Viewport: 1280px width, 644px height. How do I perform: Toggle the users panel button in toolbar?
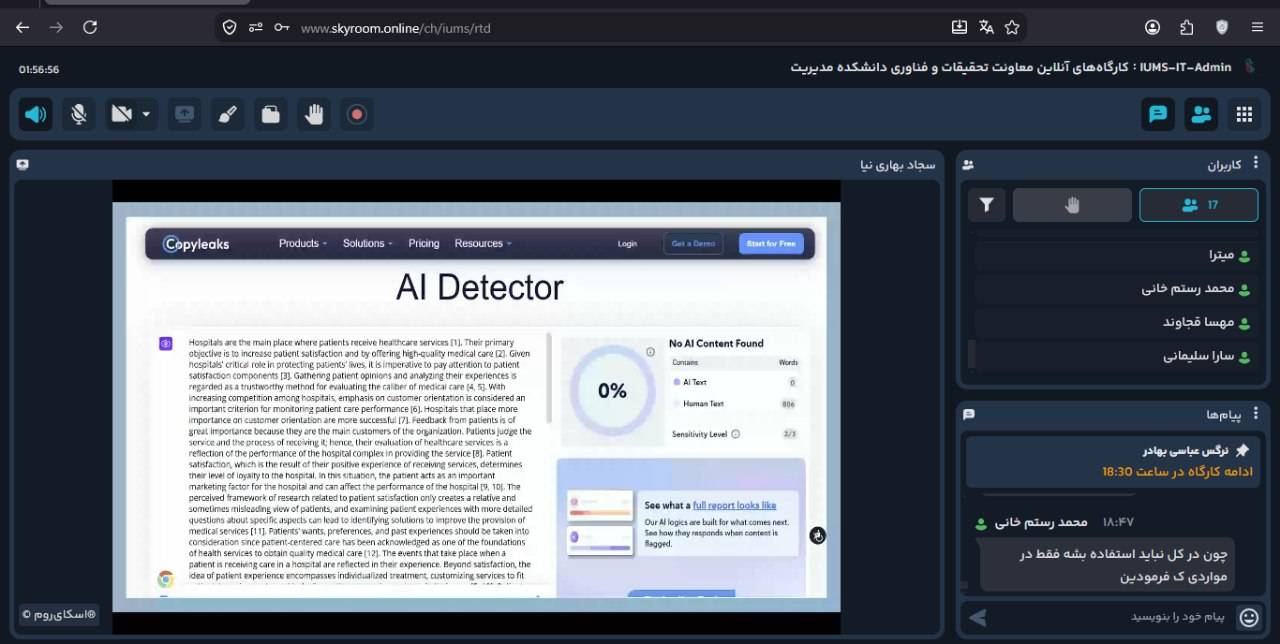[1201, 114]
